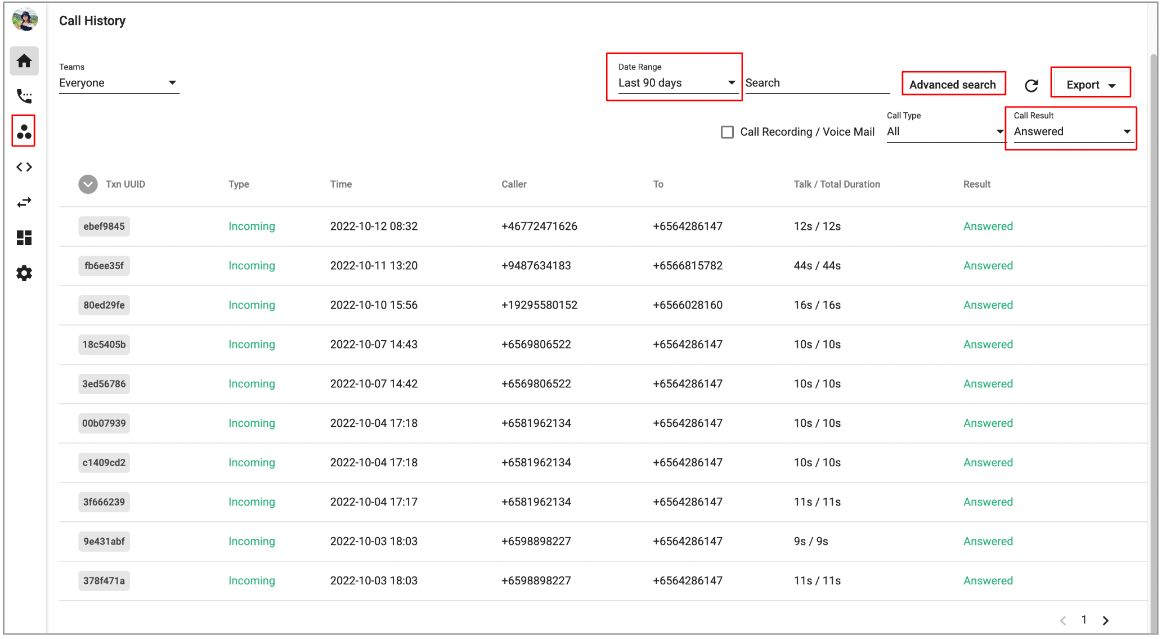Click the Advanced search button
This screenshot has height=639, width=1162.
tap(952, 85)
